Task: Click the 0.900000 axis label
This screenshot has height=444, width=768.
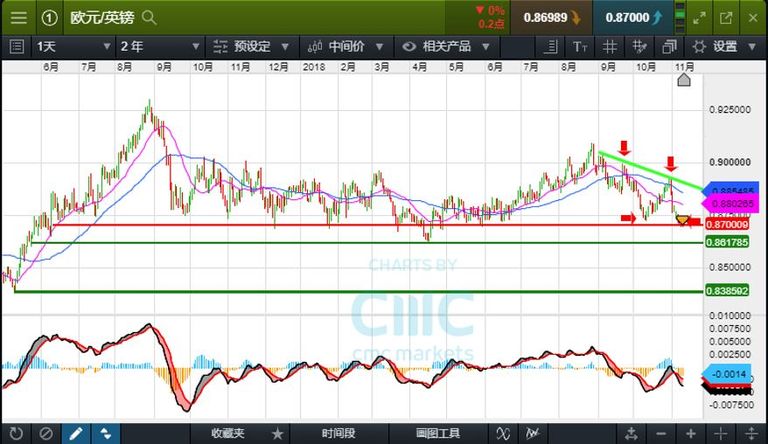Action: [730, 162]
